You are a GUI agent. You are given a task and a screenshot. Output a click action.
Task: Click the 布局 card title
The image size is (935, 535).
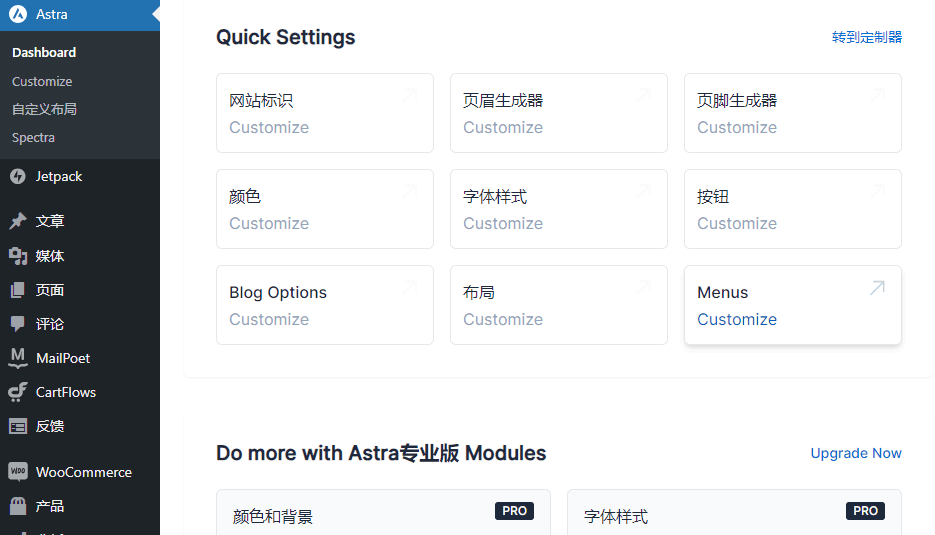pos(479,292)
